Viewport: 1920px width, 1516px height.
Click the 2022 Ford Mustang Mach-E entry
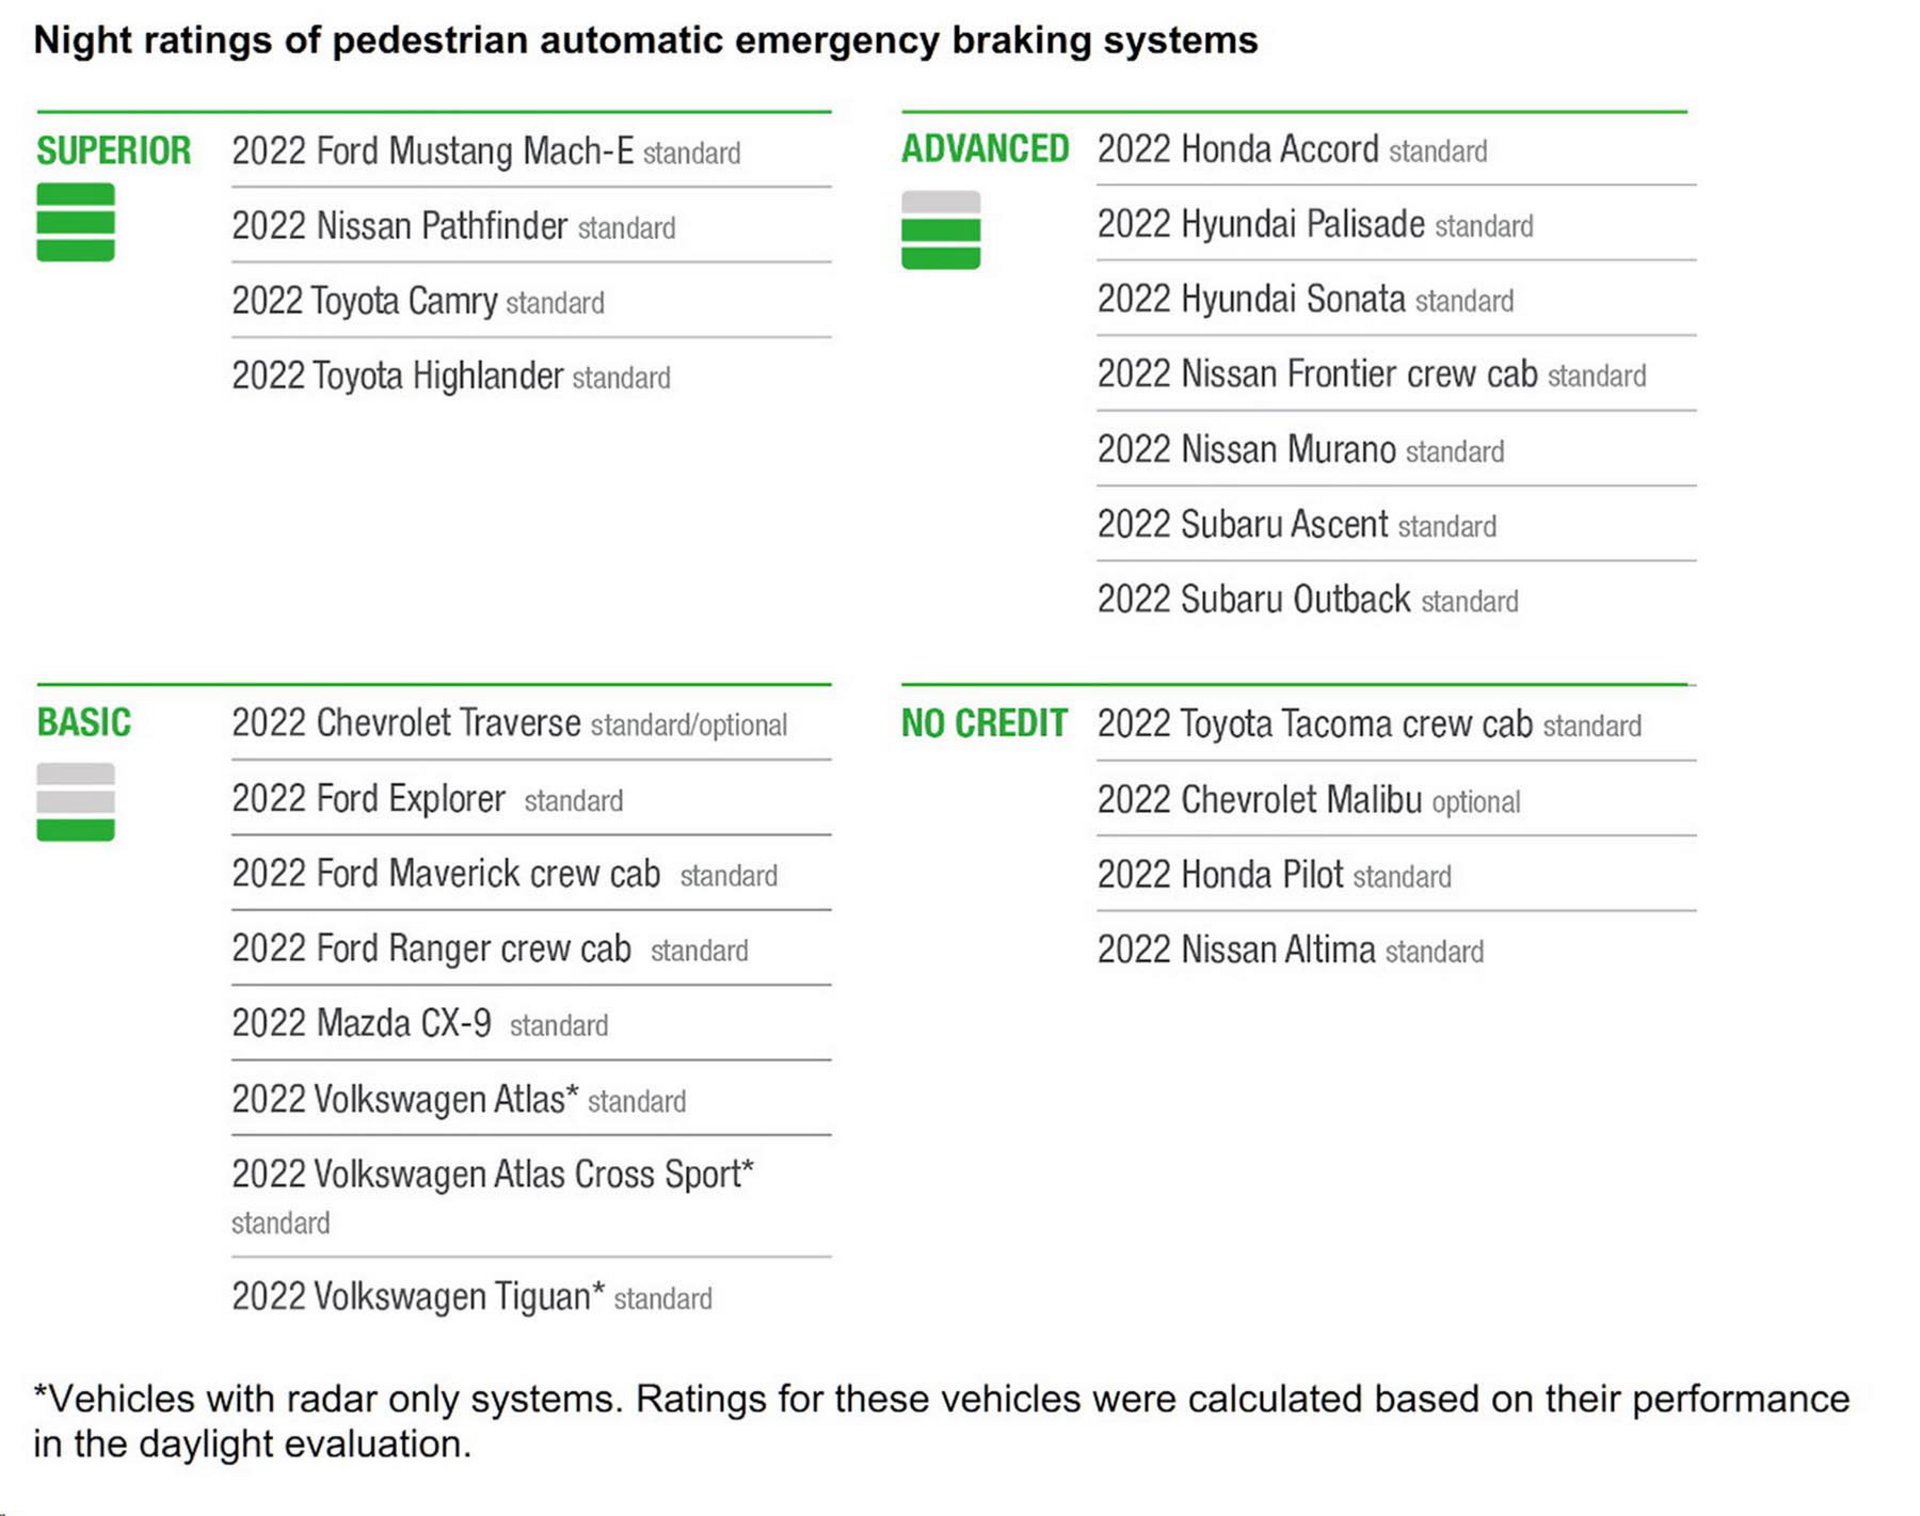pyautogui.click(x=486, y=151)
